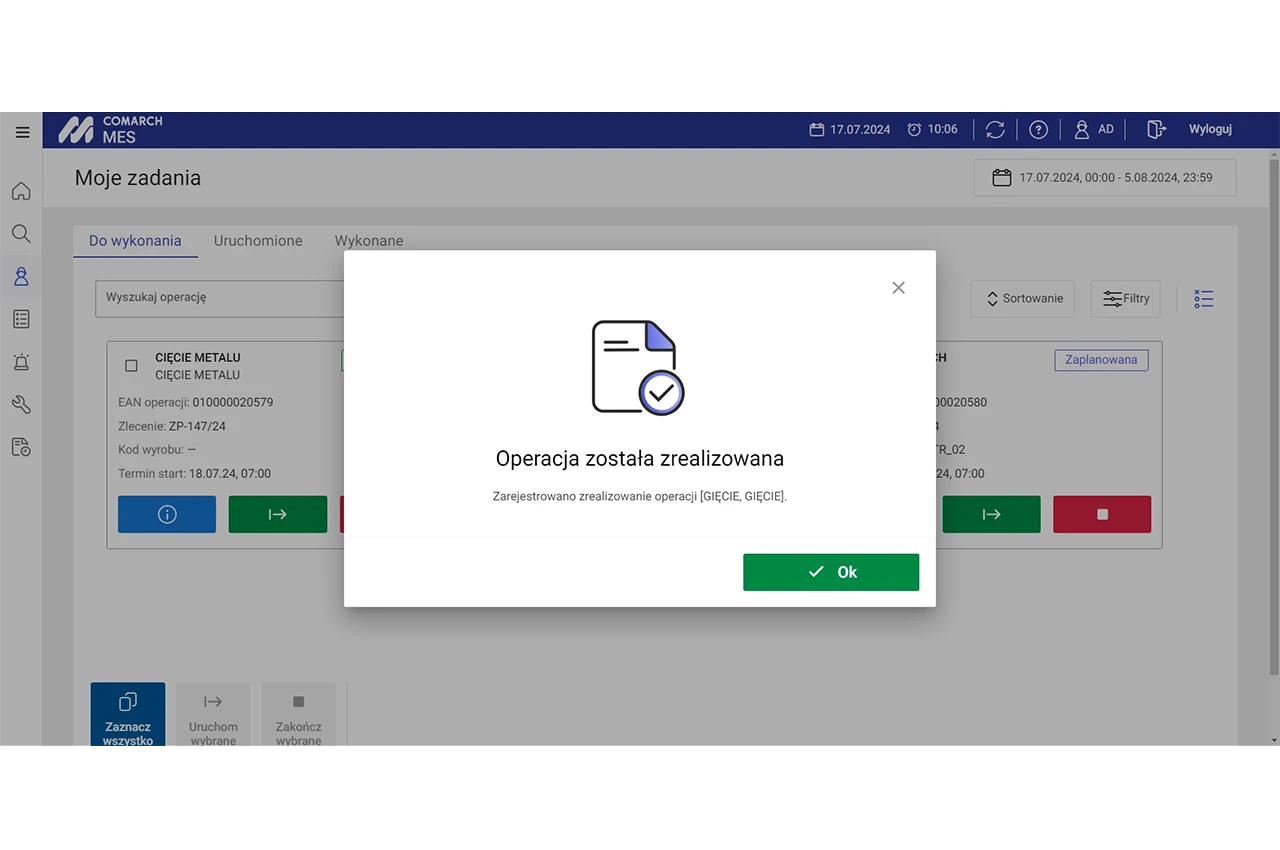Click Uruchom wybrane button

click(213, 715)
